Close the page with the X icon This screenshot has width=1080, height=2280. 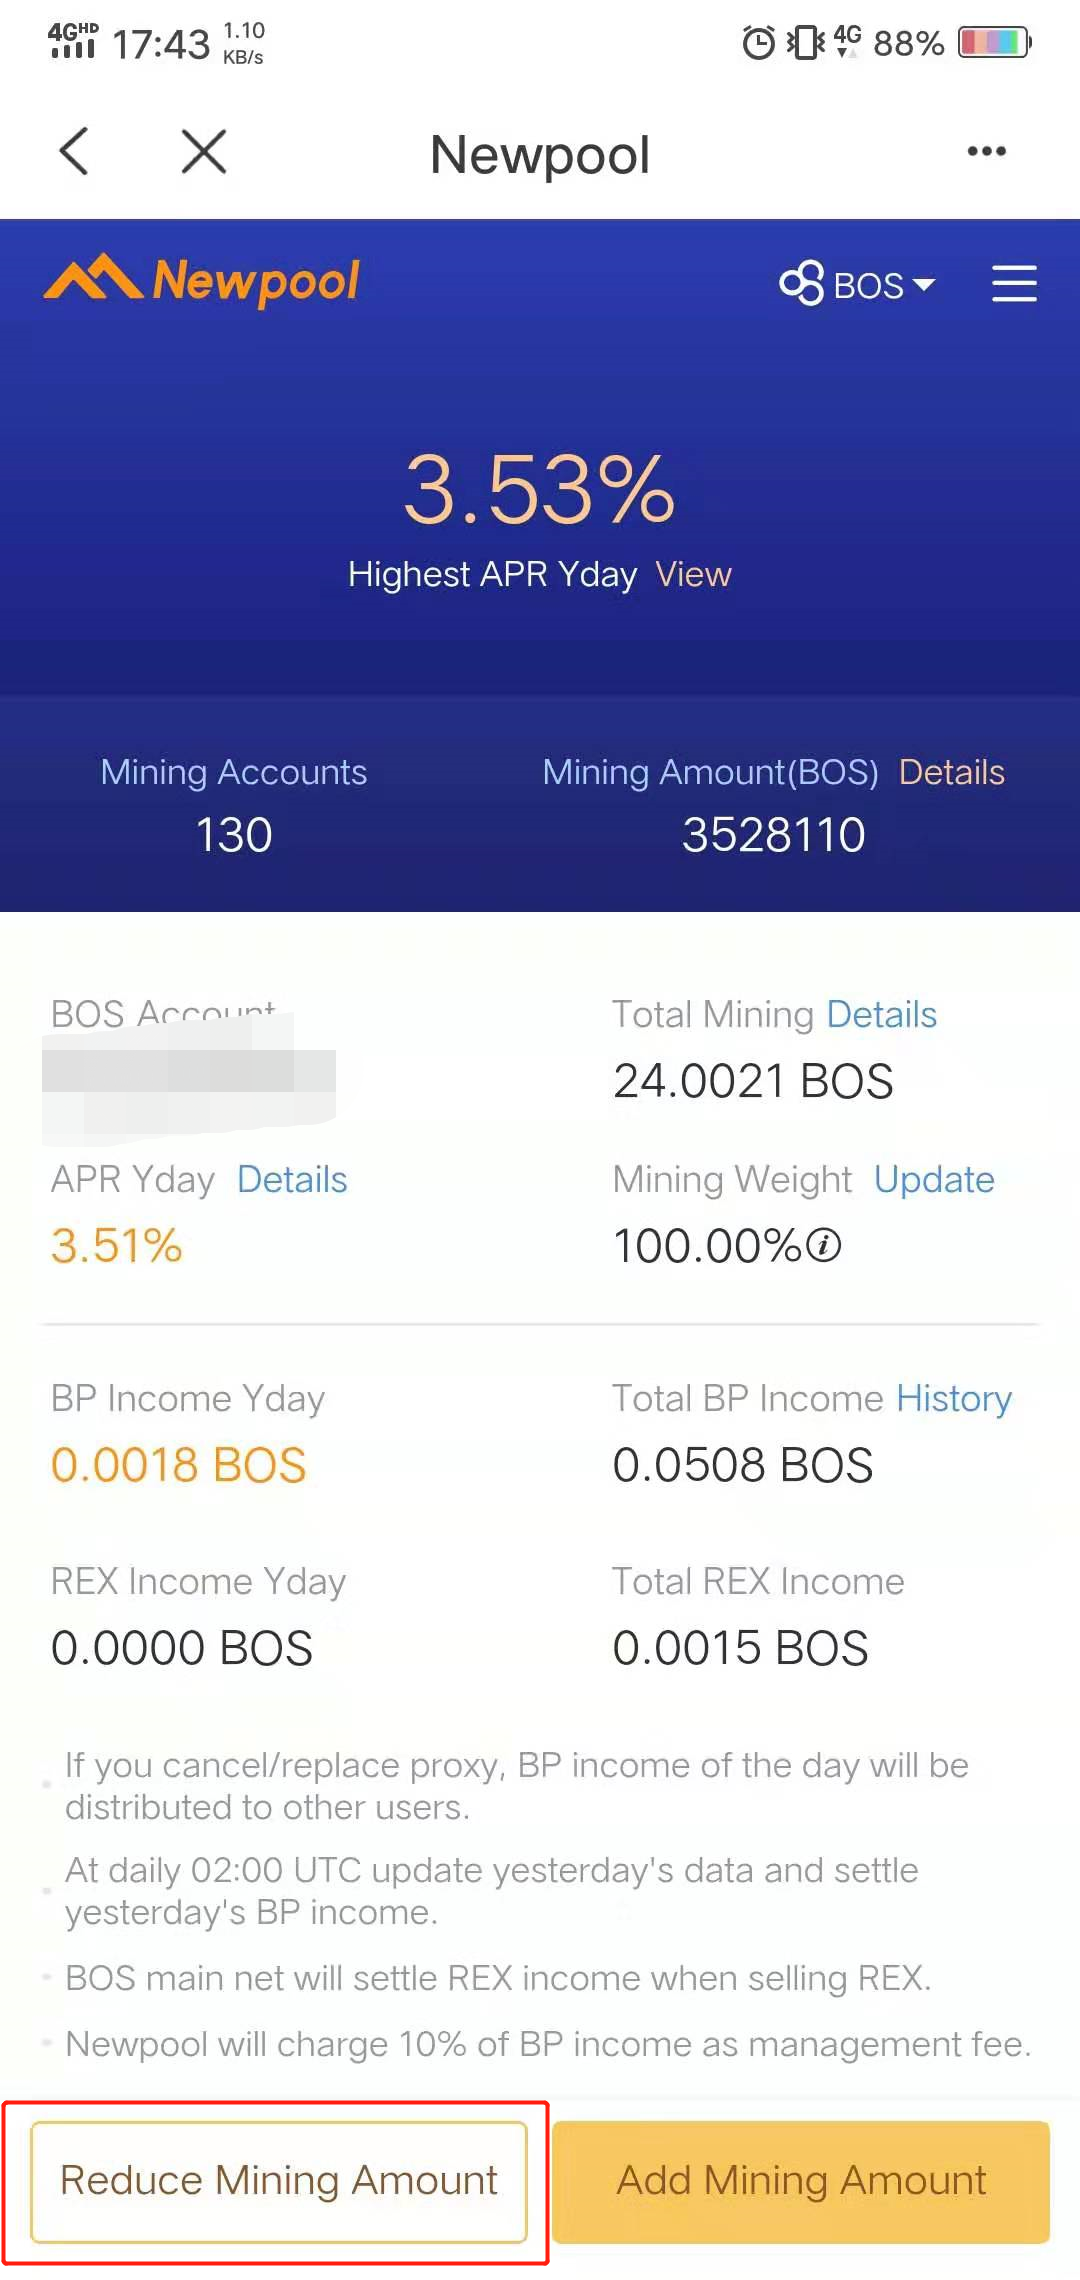[x=204, y=152]
